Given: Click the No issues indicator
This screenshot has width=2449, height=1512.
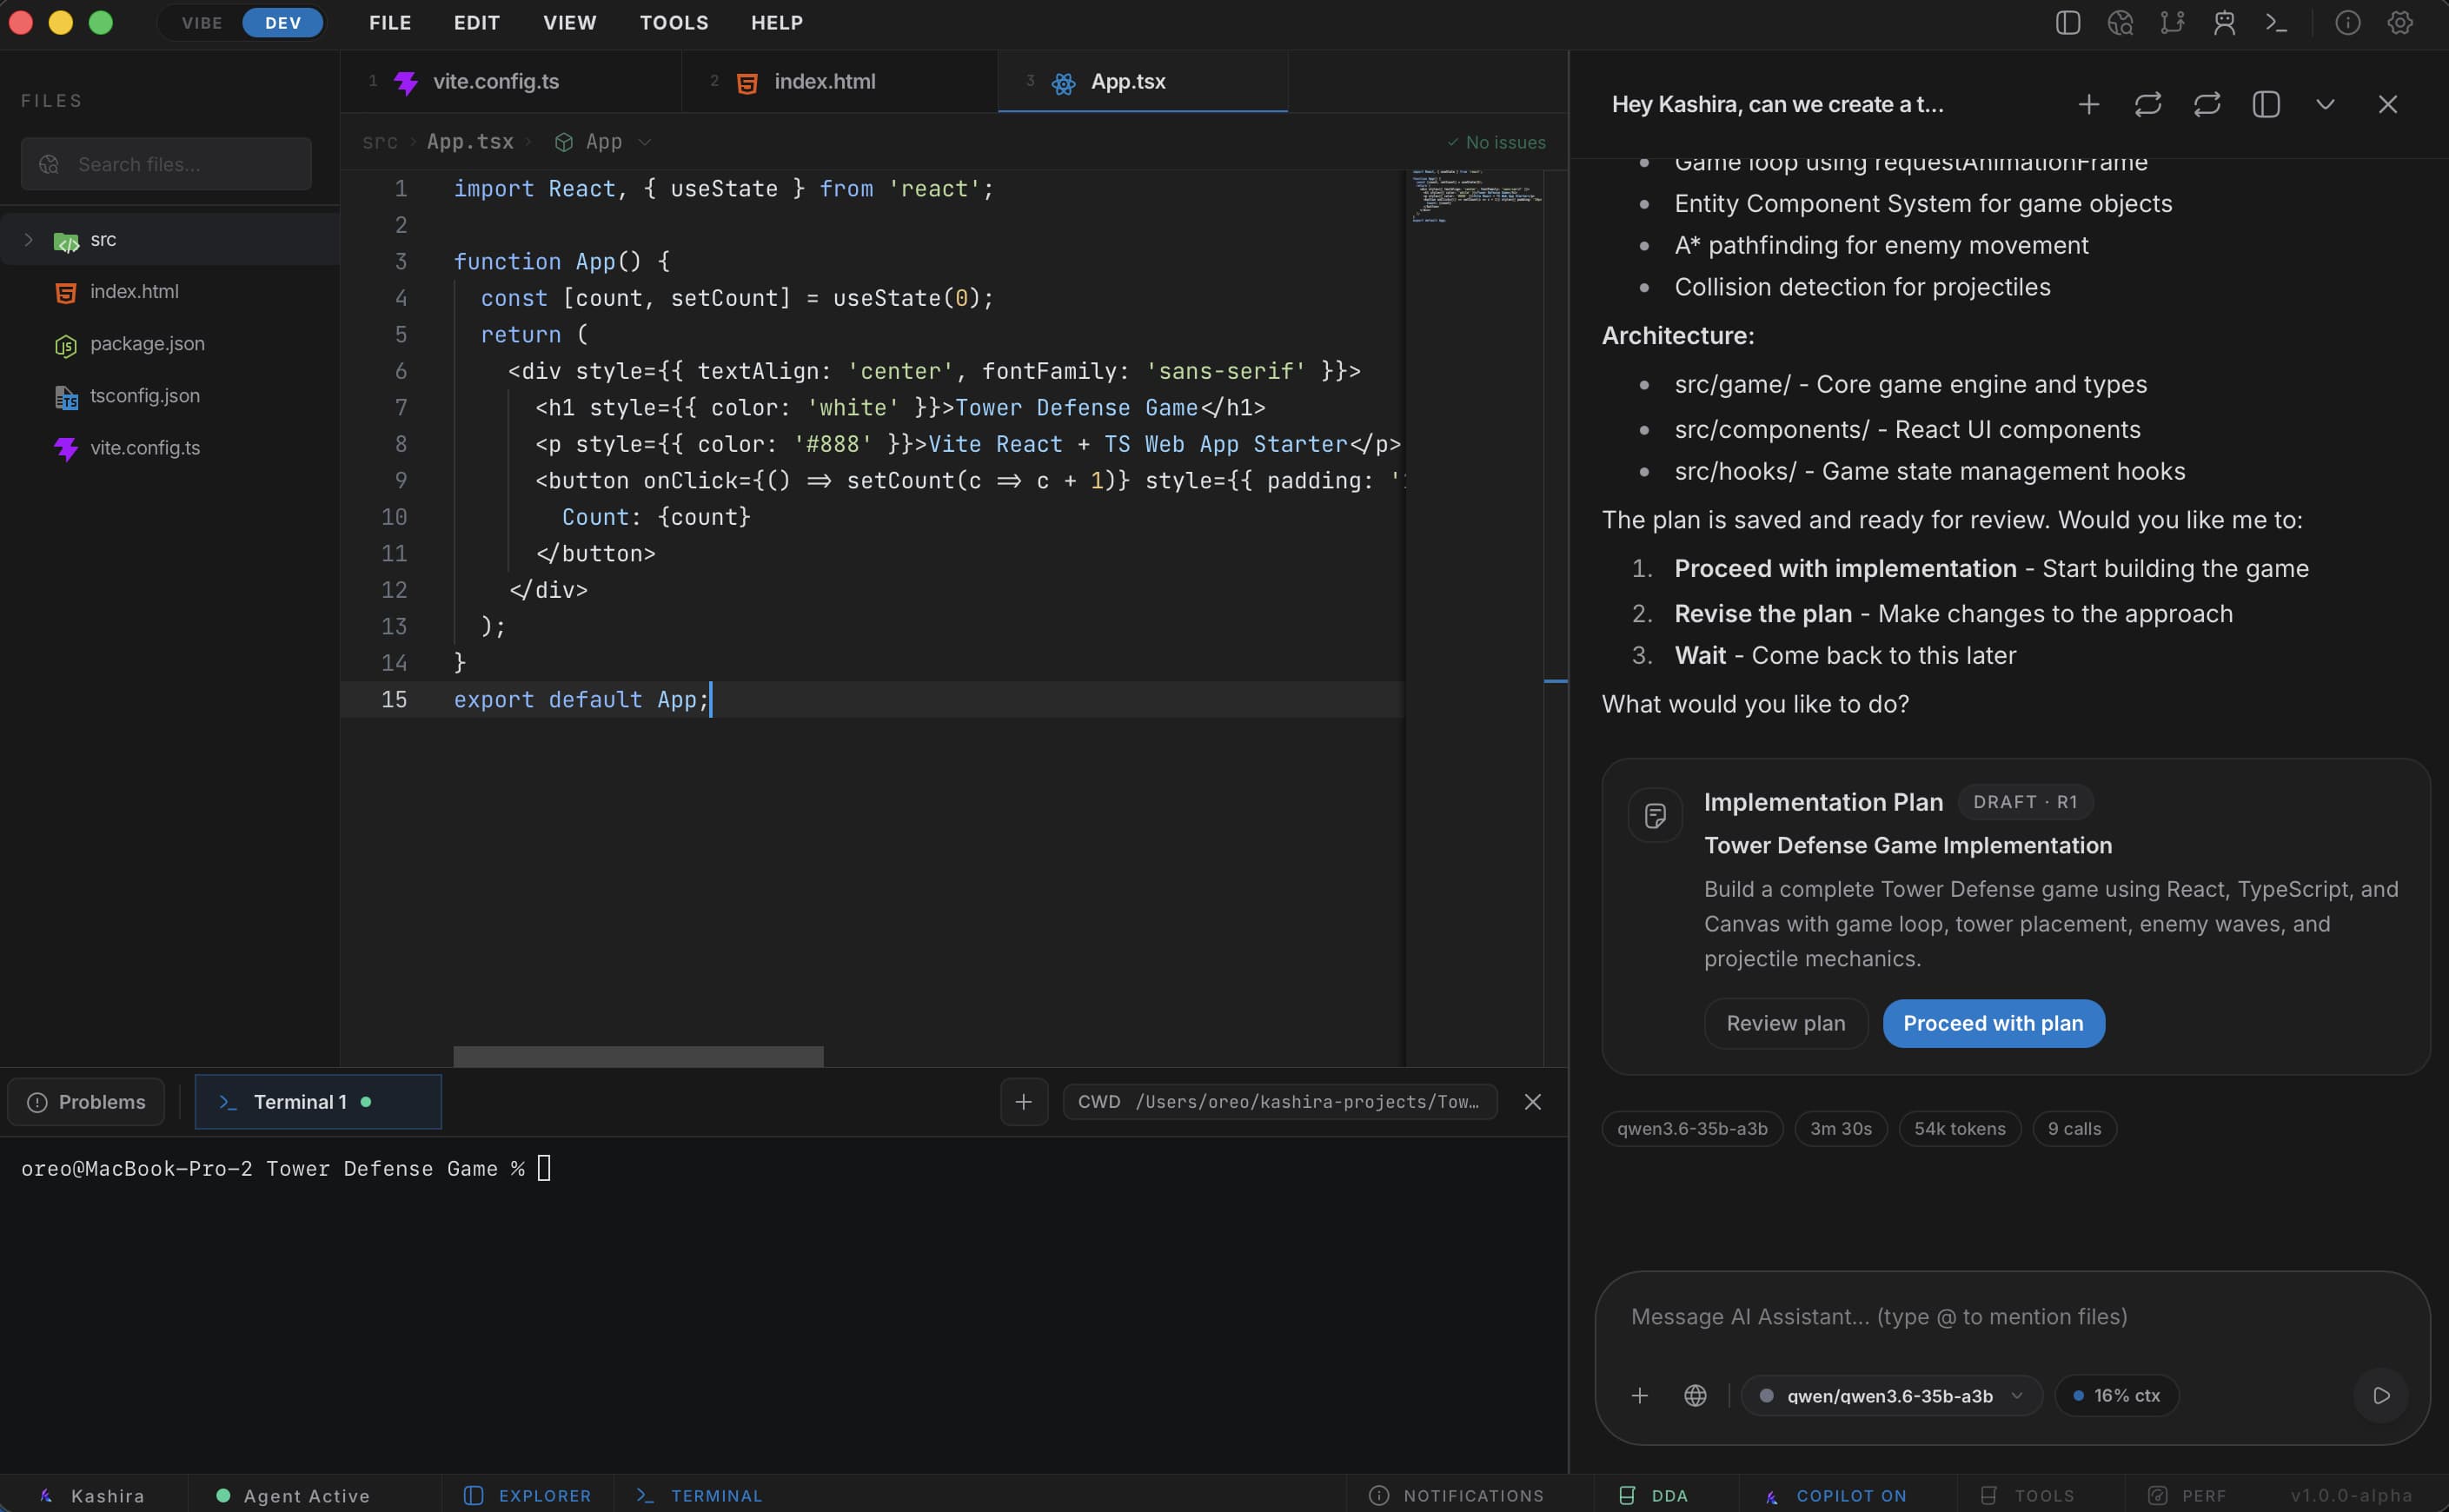Looking at the screenshot, I should [x=1495, y=142].
